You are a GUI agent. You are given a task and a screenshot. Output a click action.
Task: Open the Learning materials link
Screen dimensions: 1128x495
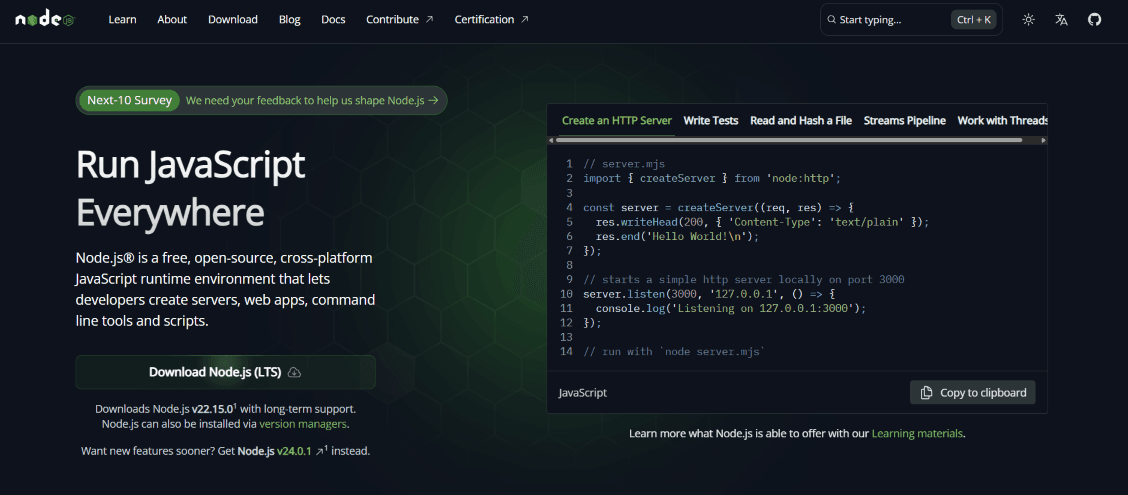pos(917,433)
